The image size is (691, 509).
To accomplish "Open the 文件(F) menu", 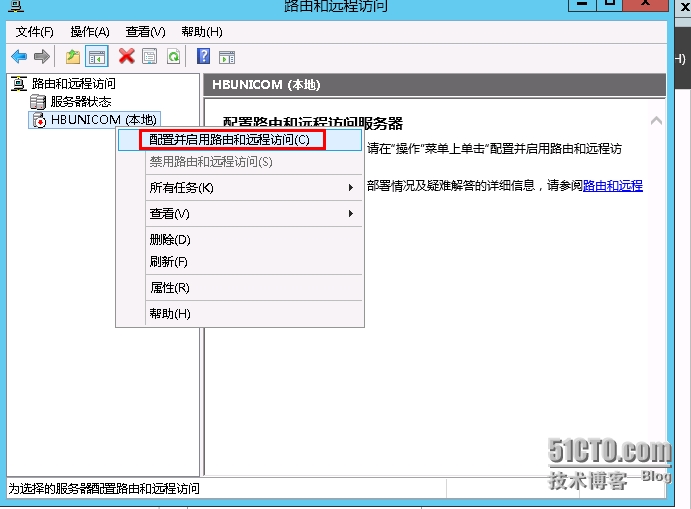I will 34,32.
